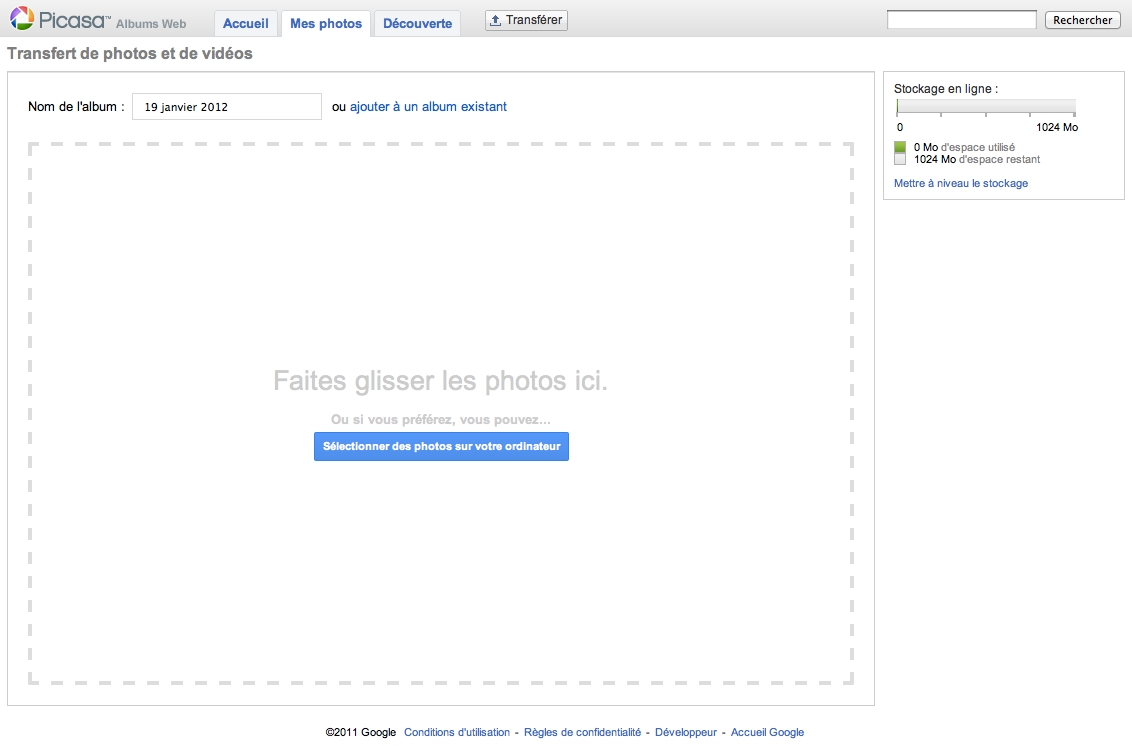
Task: Click the album name input field
Action: coord(227,107)
